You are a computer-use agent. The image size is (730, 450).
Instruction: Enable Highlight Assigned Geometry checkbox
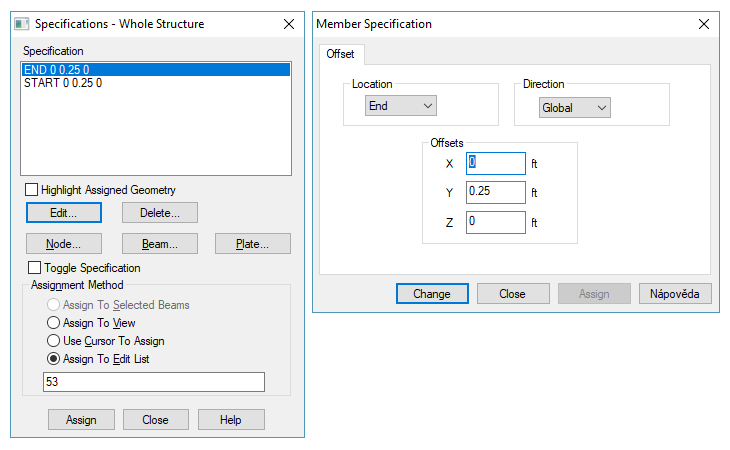(x=32, y=190)
